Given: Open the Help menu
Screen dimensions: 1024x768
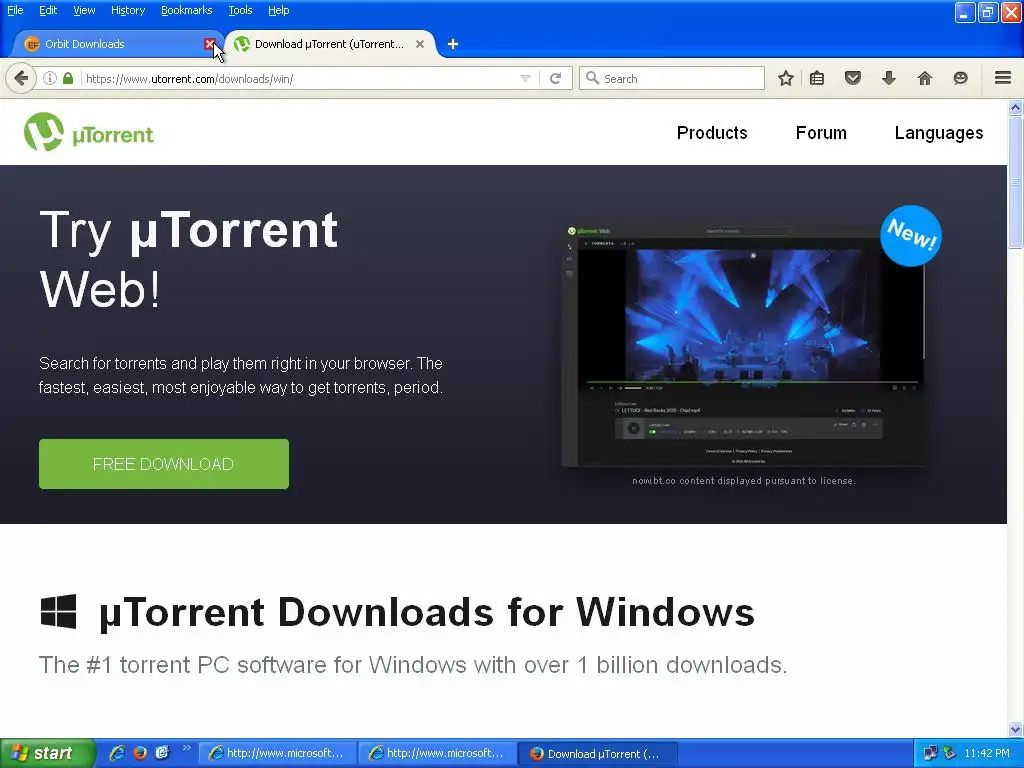Looking at the screenshot, I should pos(278,10).
